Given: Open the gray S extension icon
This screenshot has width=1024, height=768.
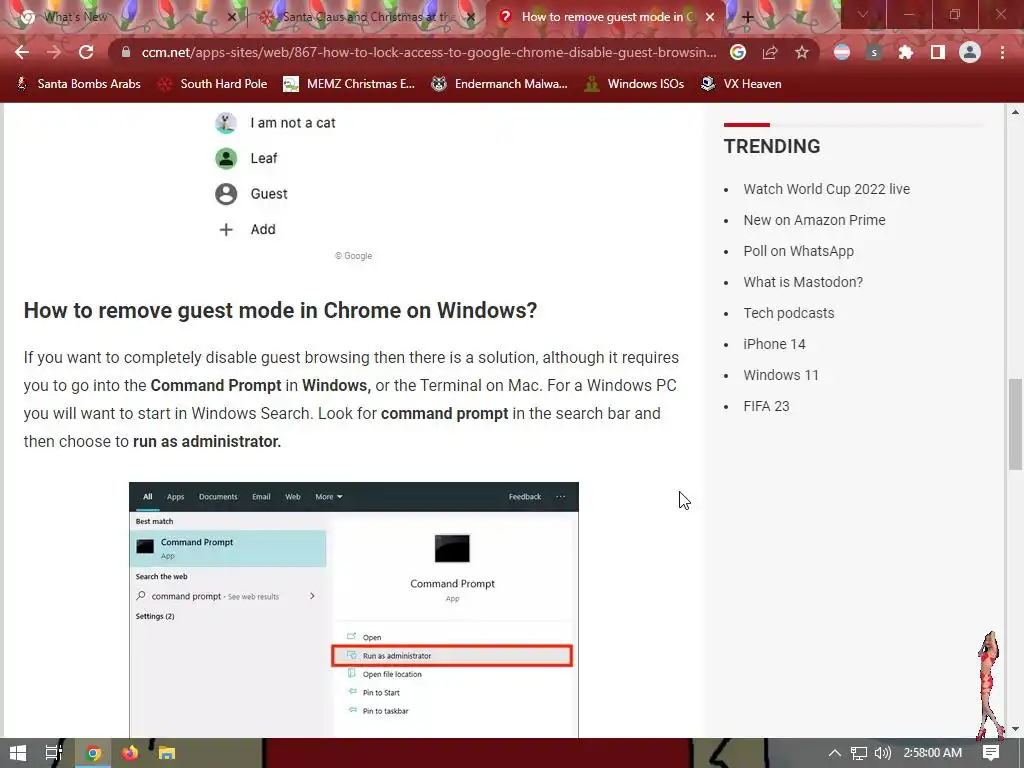Looking at the screenshot, I should click(x=874, y=52).
